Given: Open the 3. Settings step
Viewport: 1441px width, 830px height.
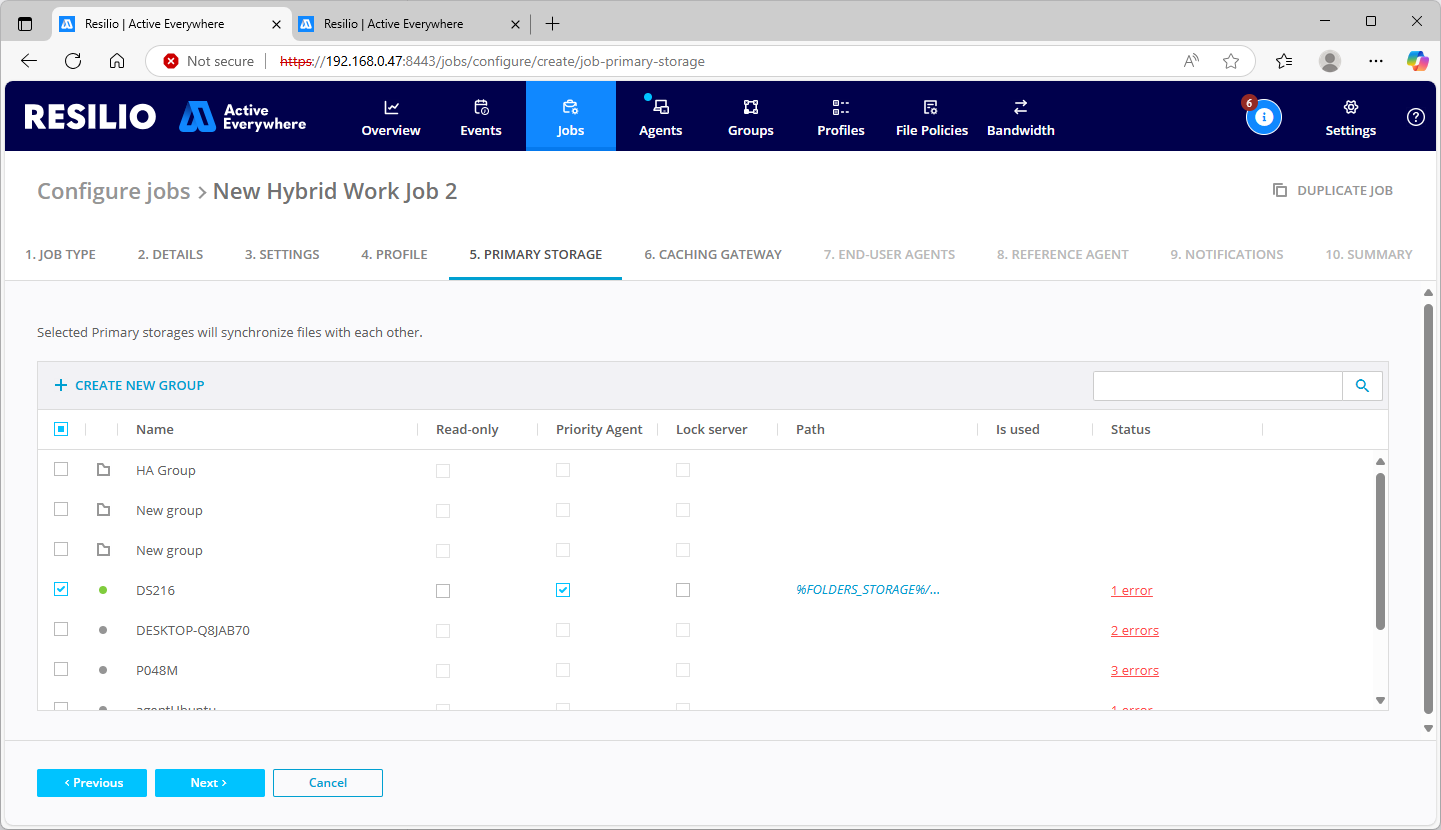Looking at the screenshot, I should [x=281, y=254].
